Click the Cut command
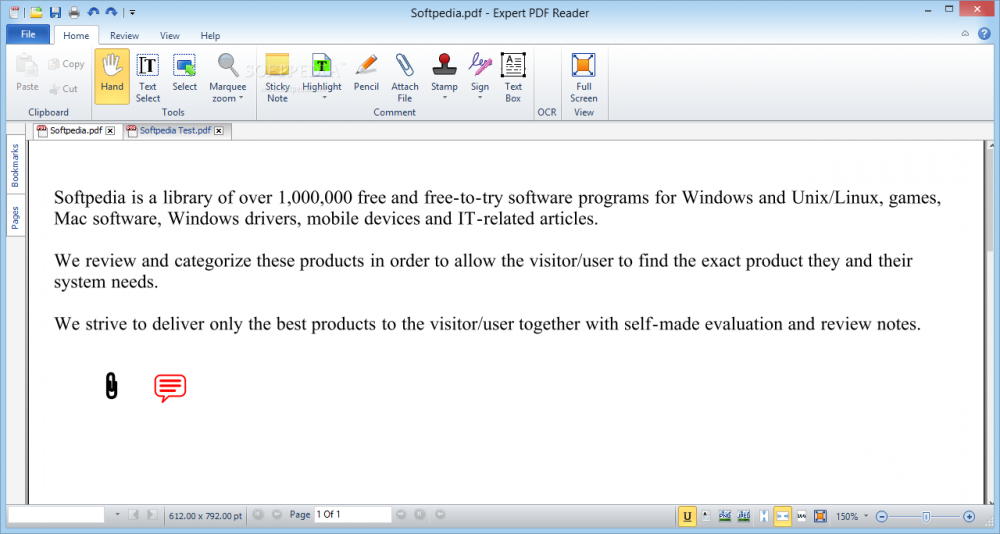Viewport: 1000px width, 534px height. (64, 89)
